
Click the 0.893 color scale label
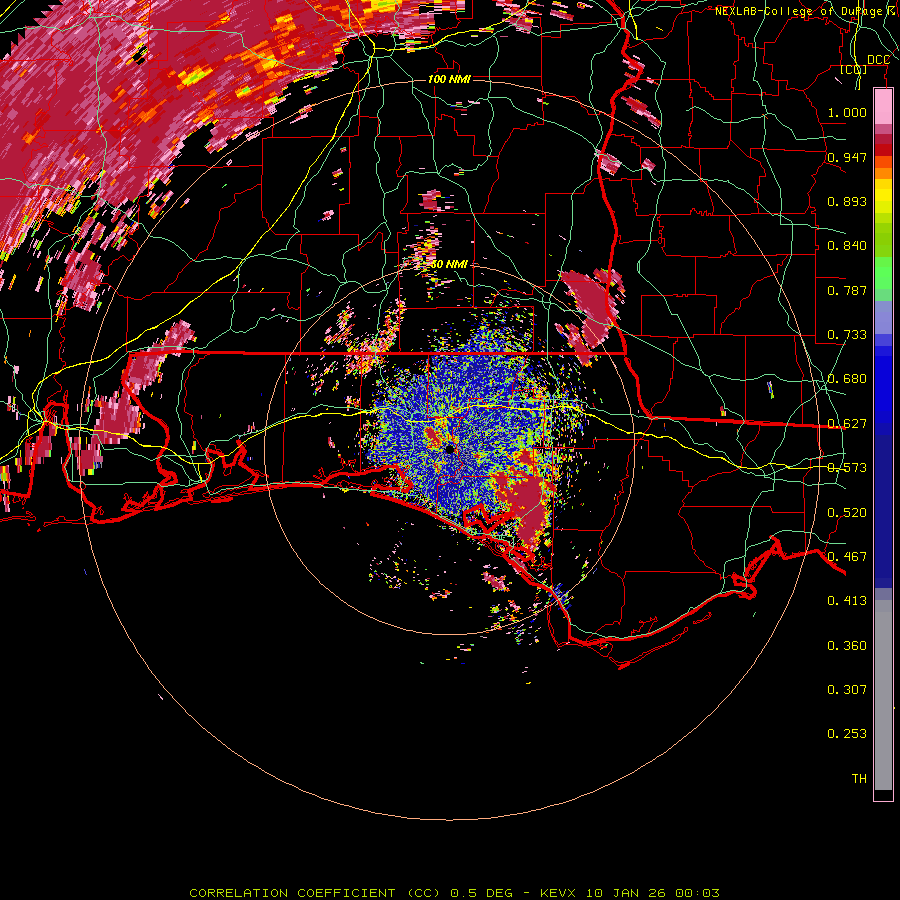pos(847,201)
